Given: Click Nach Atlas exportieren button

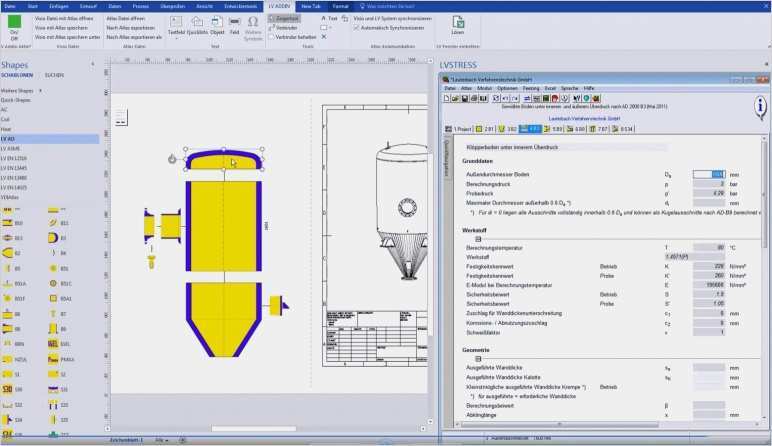Looking at the screenshot, I should 130,28.
